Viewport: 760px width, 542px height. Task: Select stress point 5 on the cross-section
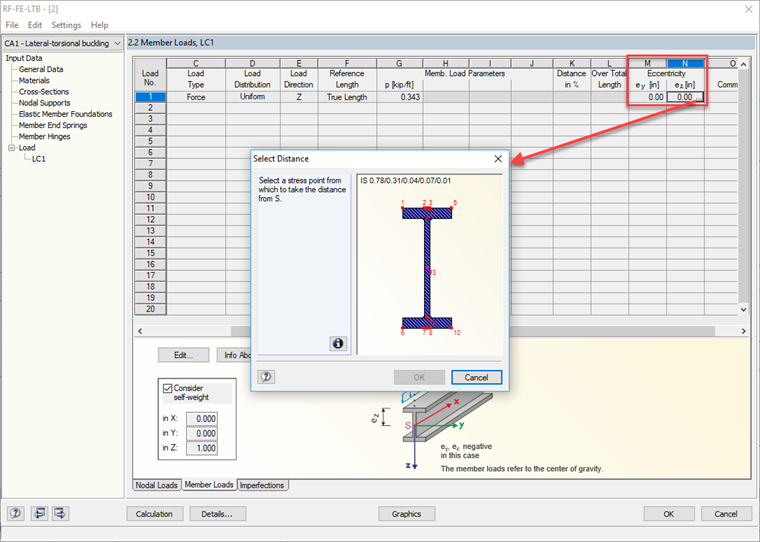point(453,206)
